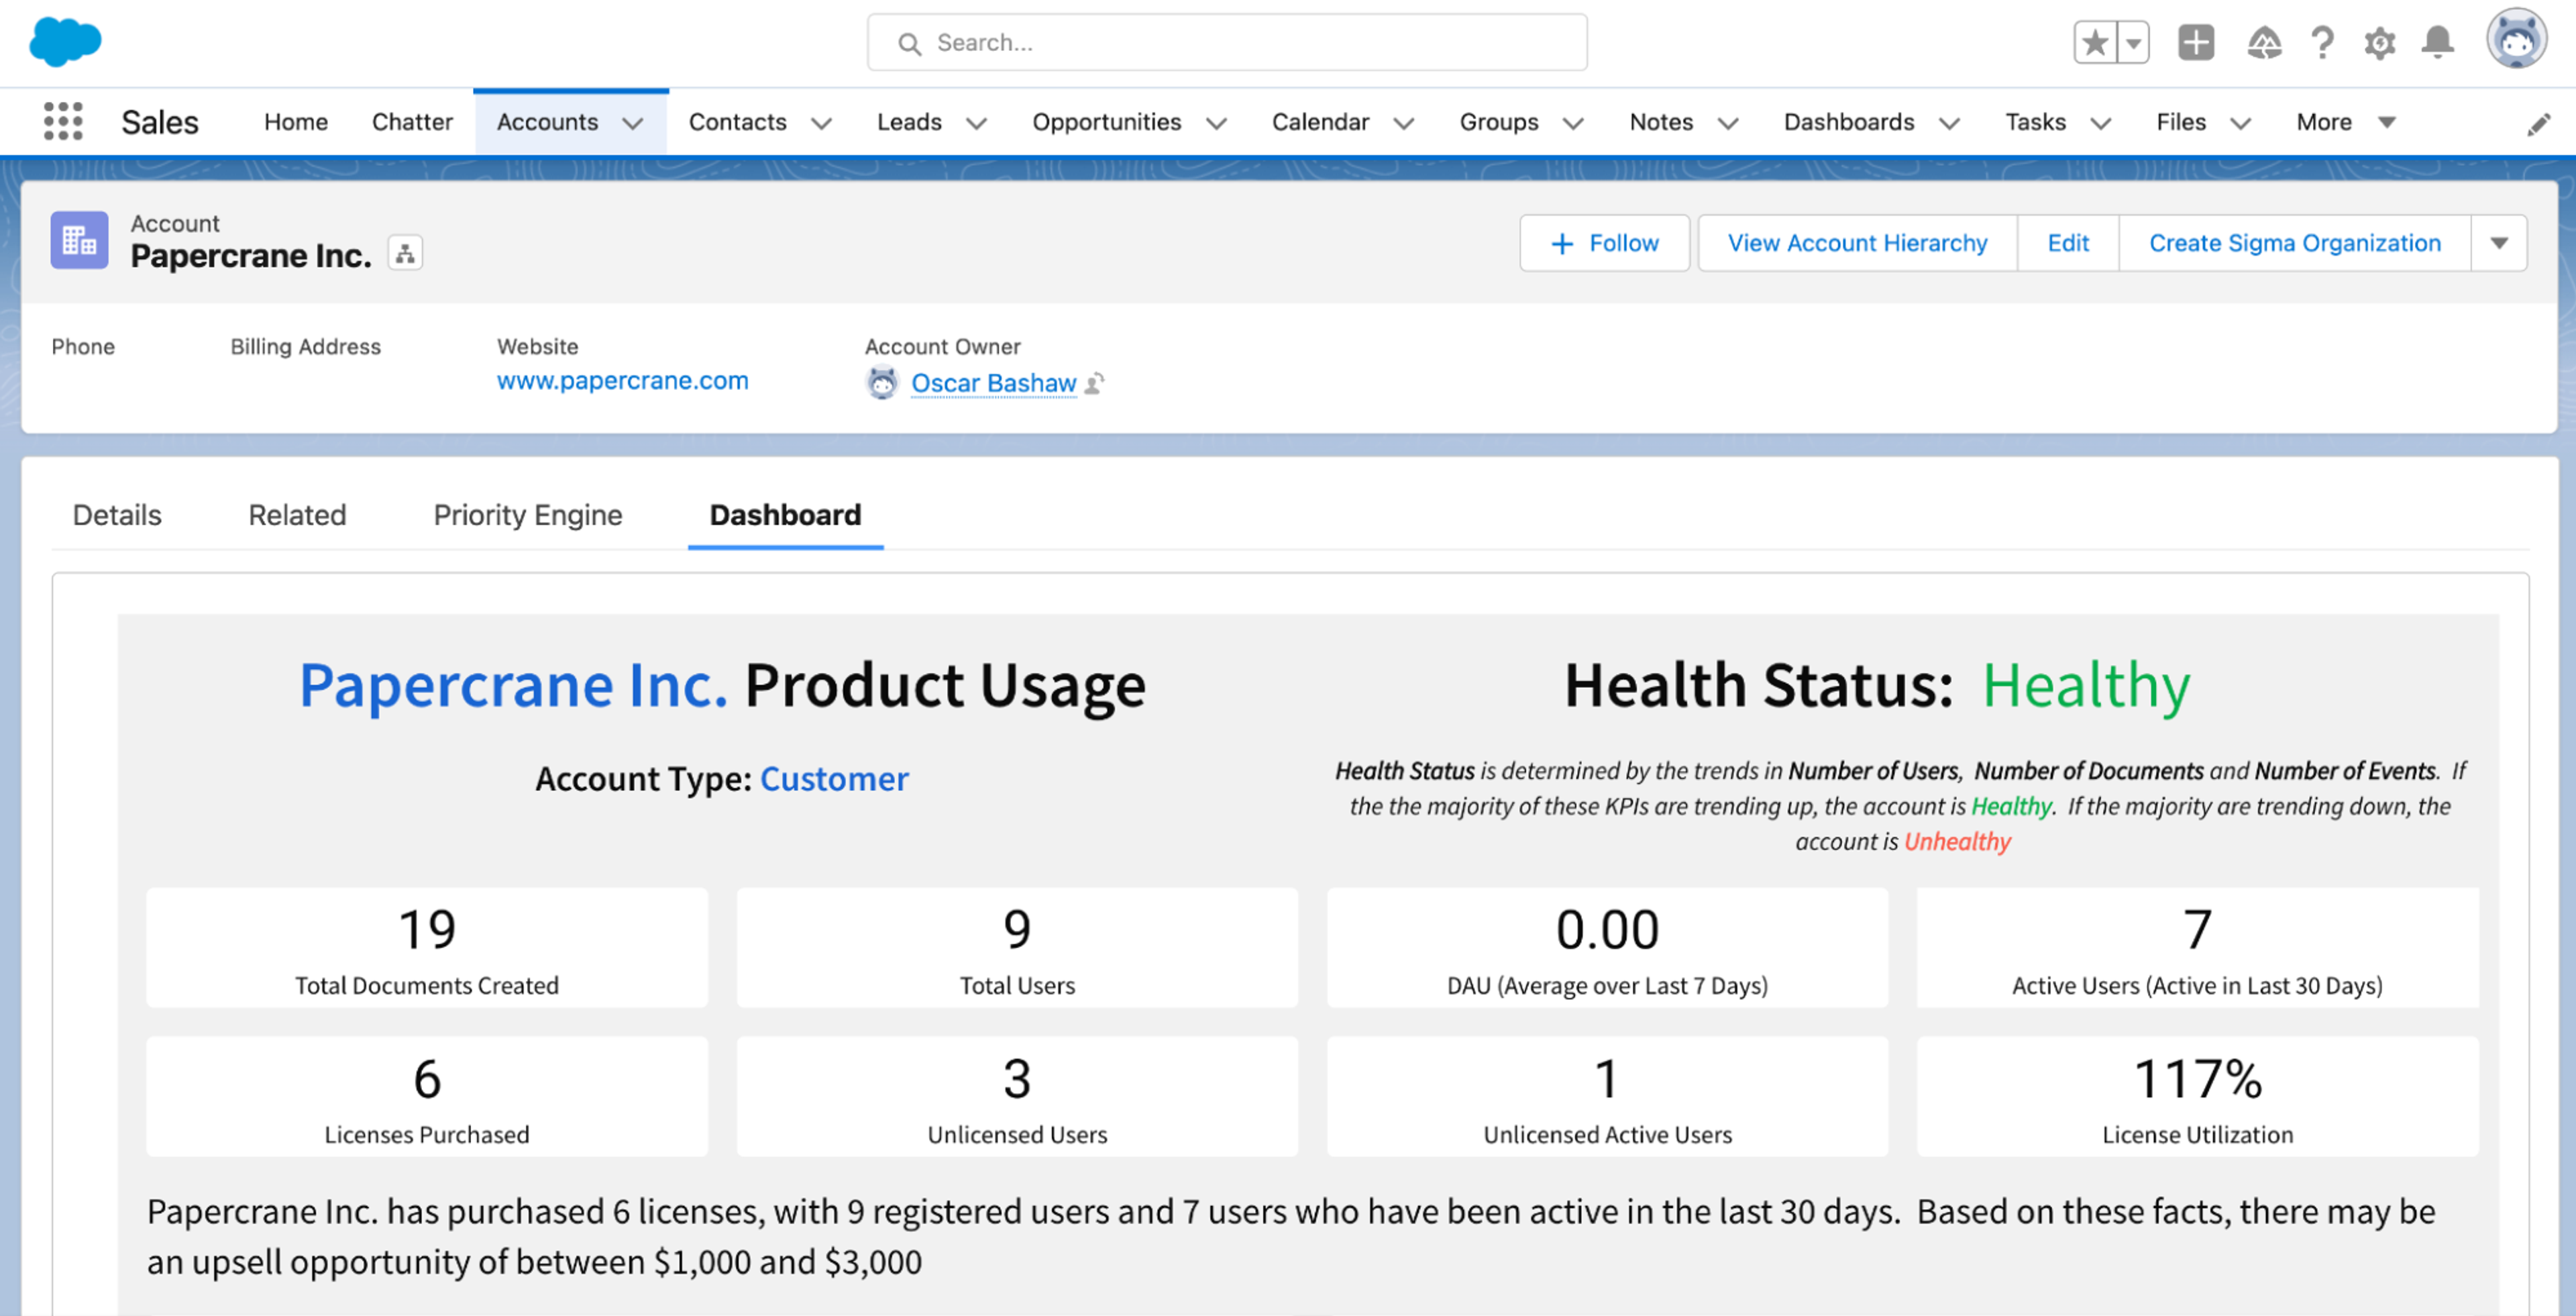Click the 'Billing Address' field label

[x=306, y=347]
